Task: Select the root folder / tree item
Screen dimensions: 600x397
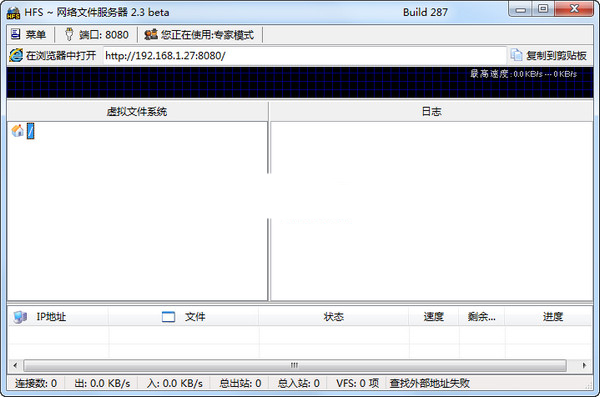Action: [31, 131]
